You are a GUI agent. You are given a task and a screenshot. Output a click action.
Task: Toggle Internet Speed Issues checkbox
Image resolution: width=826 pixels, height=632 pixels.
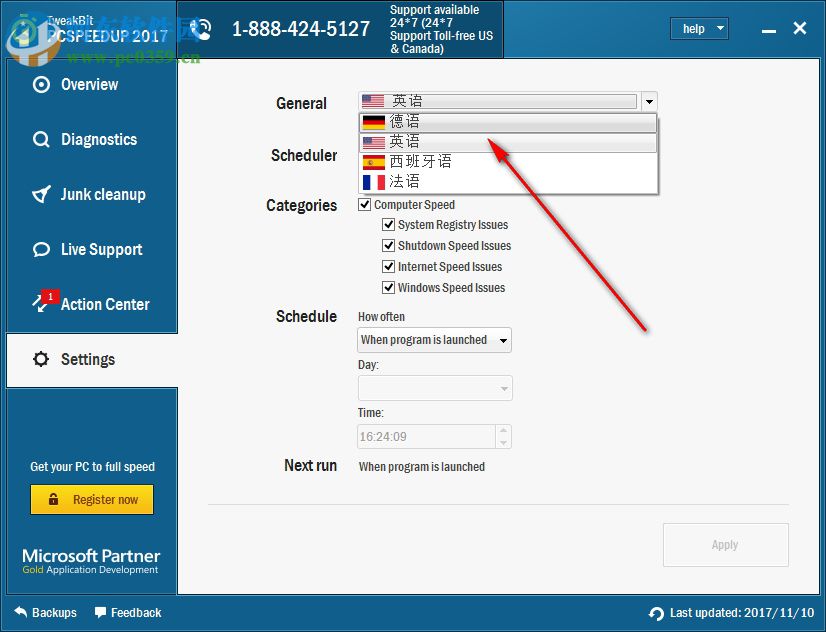[x=388, y=266]
